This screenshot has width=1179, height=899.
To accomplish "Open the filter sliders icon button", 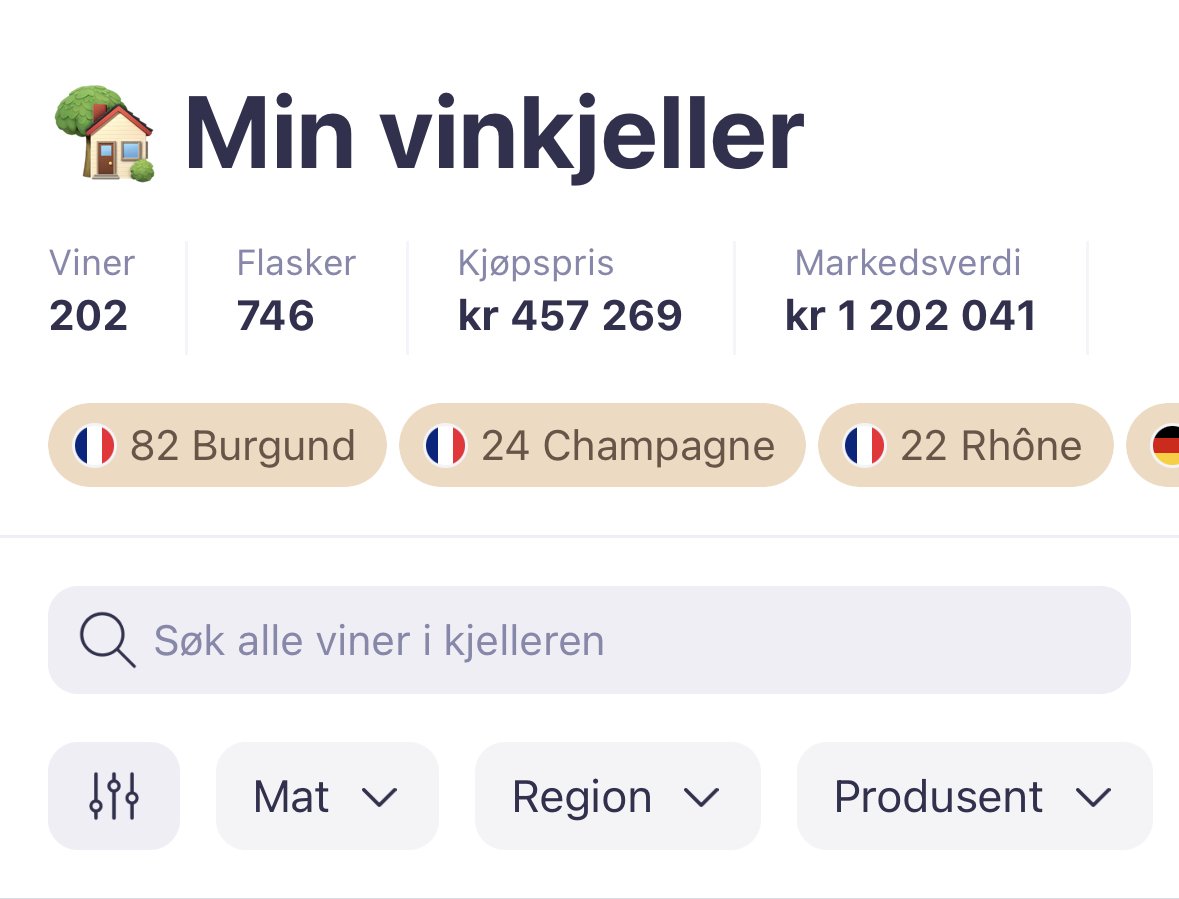I will (114, 795).
